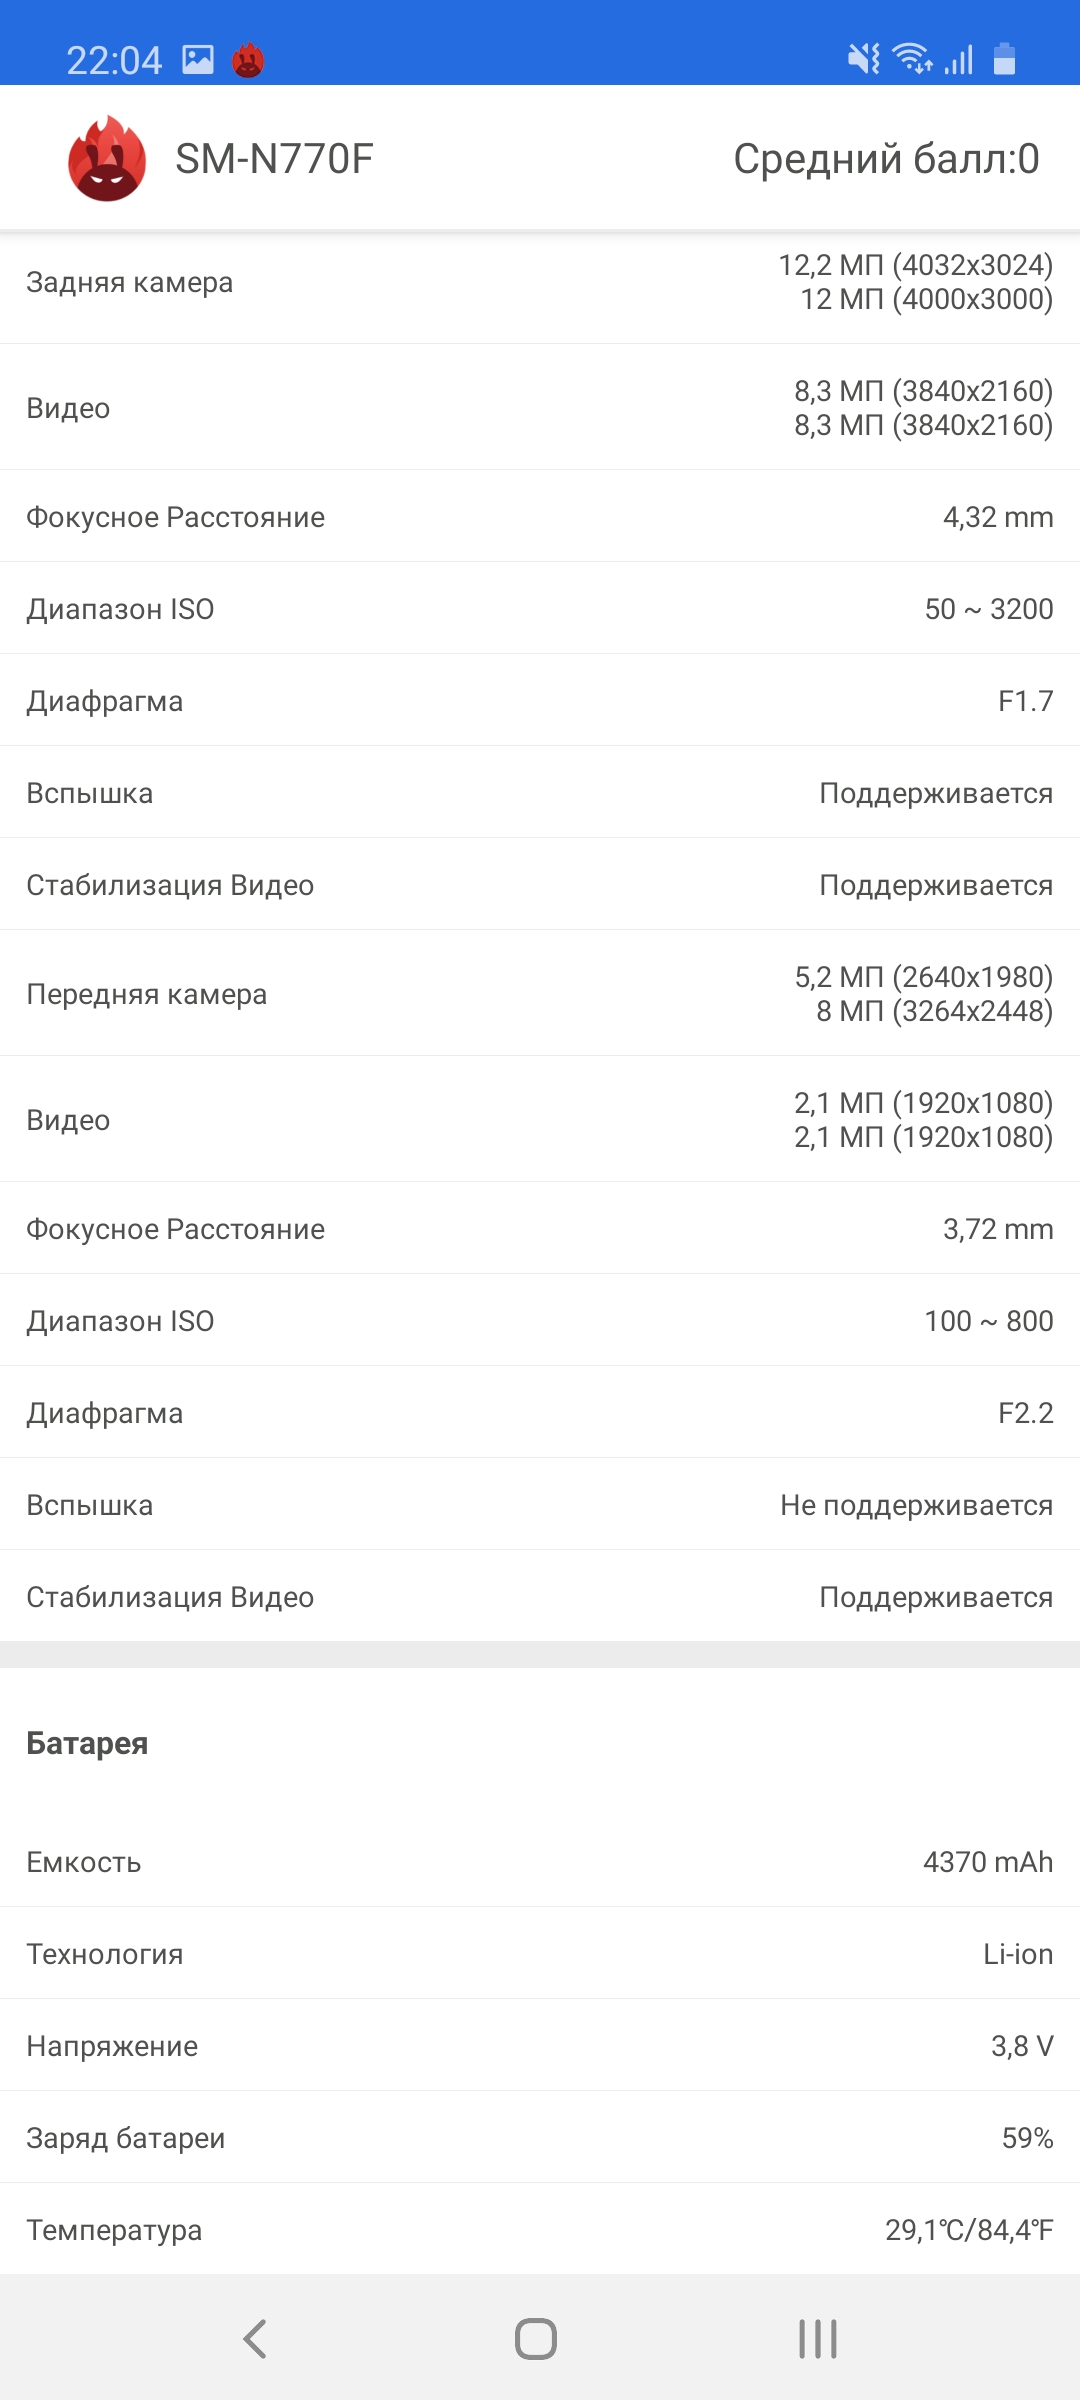Select the Задняя камера row
This screenshot has width=1080, height=2400.
click(x=540, y=283)
